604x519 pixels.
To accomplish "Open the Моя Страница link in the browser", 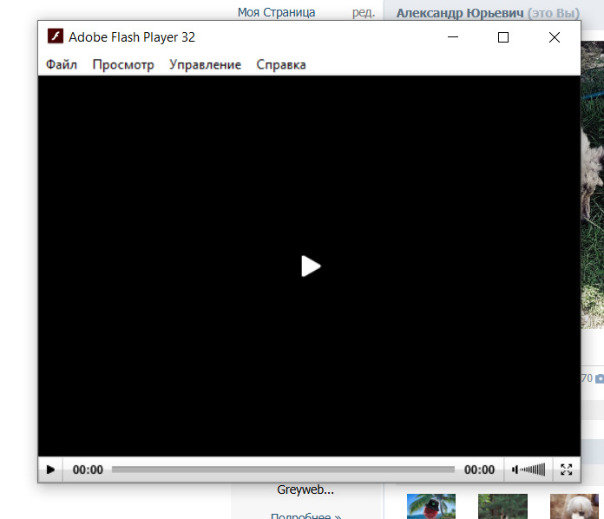I will point(276,12).
